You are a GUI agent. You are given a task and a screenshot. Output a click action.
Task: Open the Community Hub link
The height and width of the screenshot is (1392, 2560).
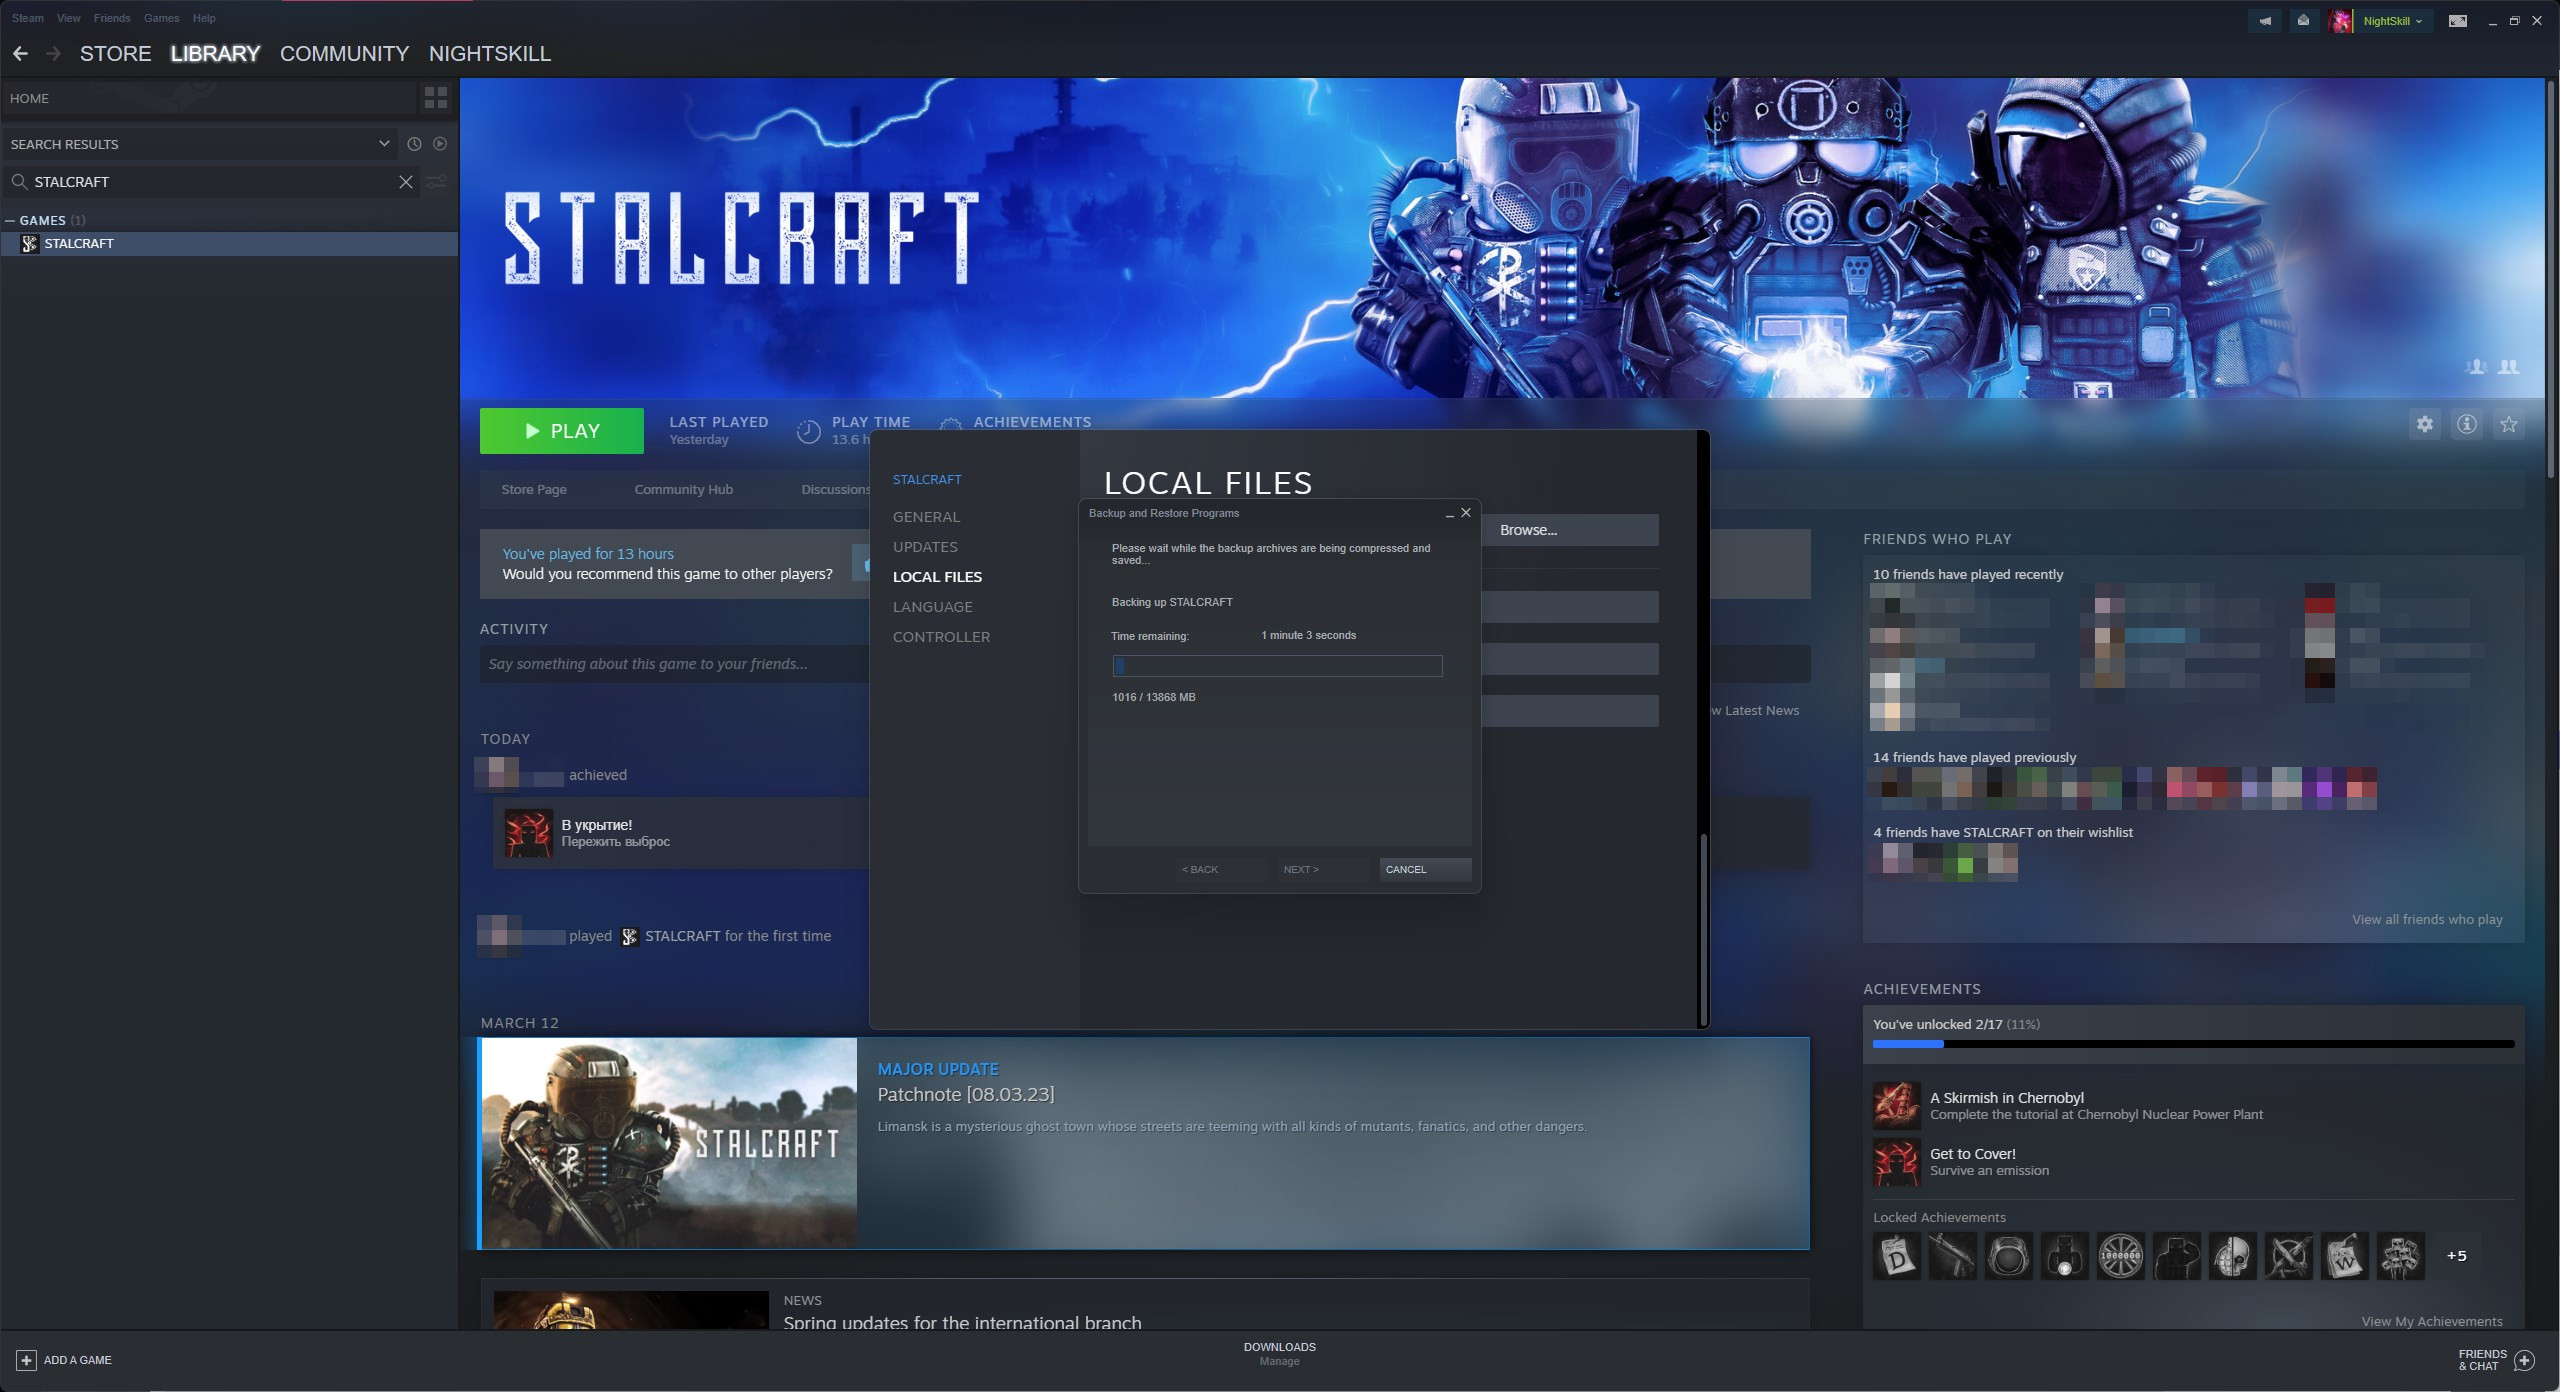click(684, 489)
